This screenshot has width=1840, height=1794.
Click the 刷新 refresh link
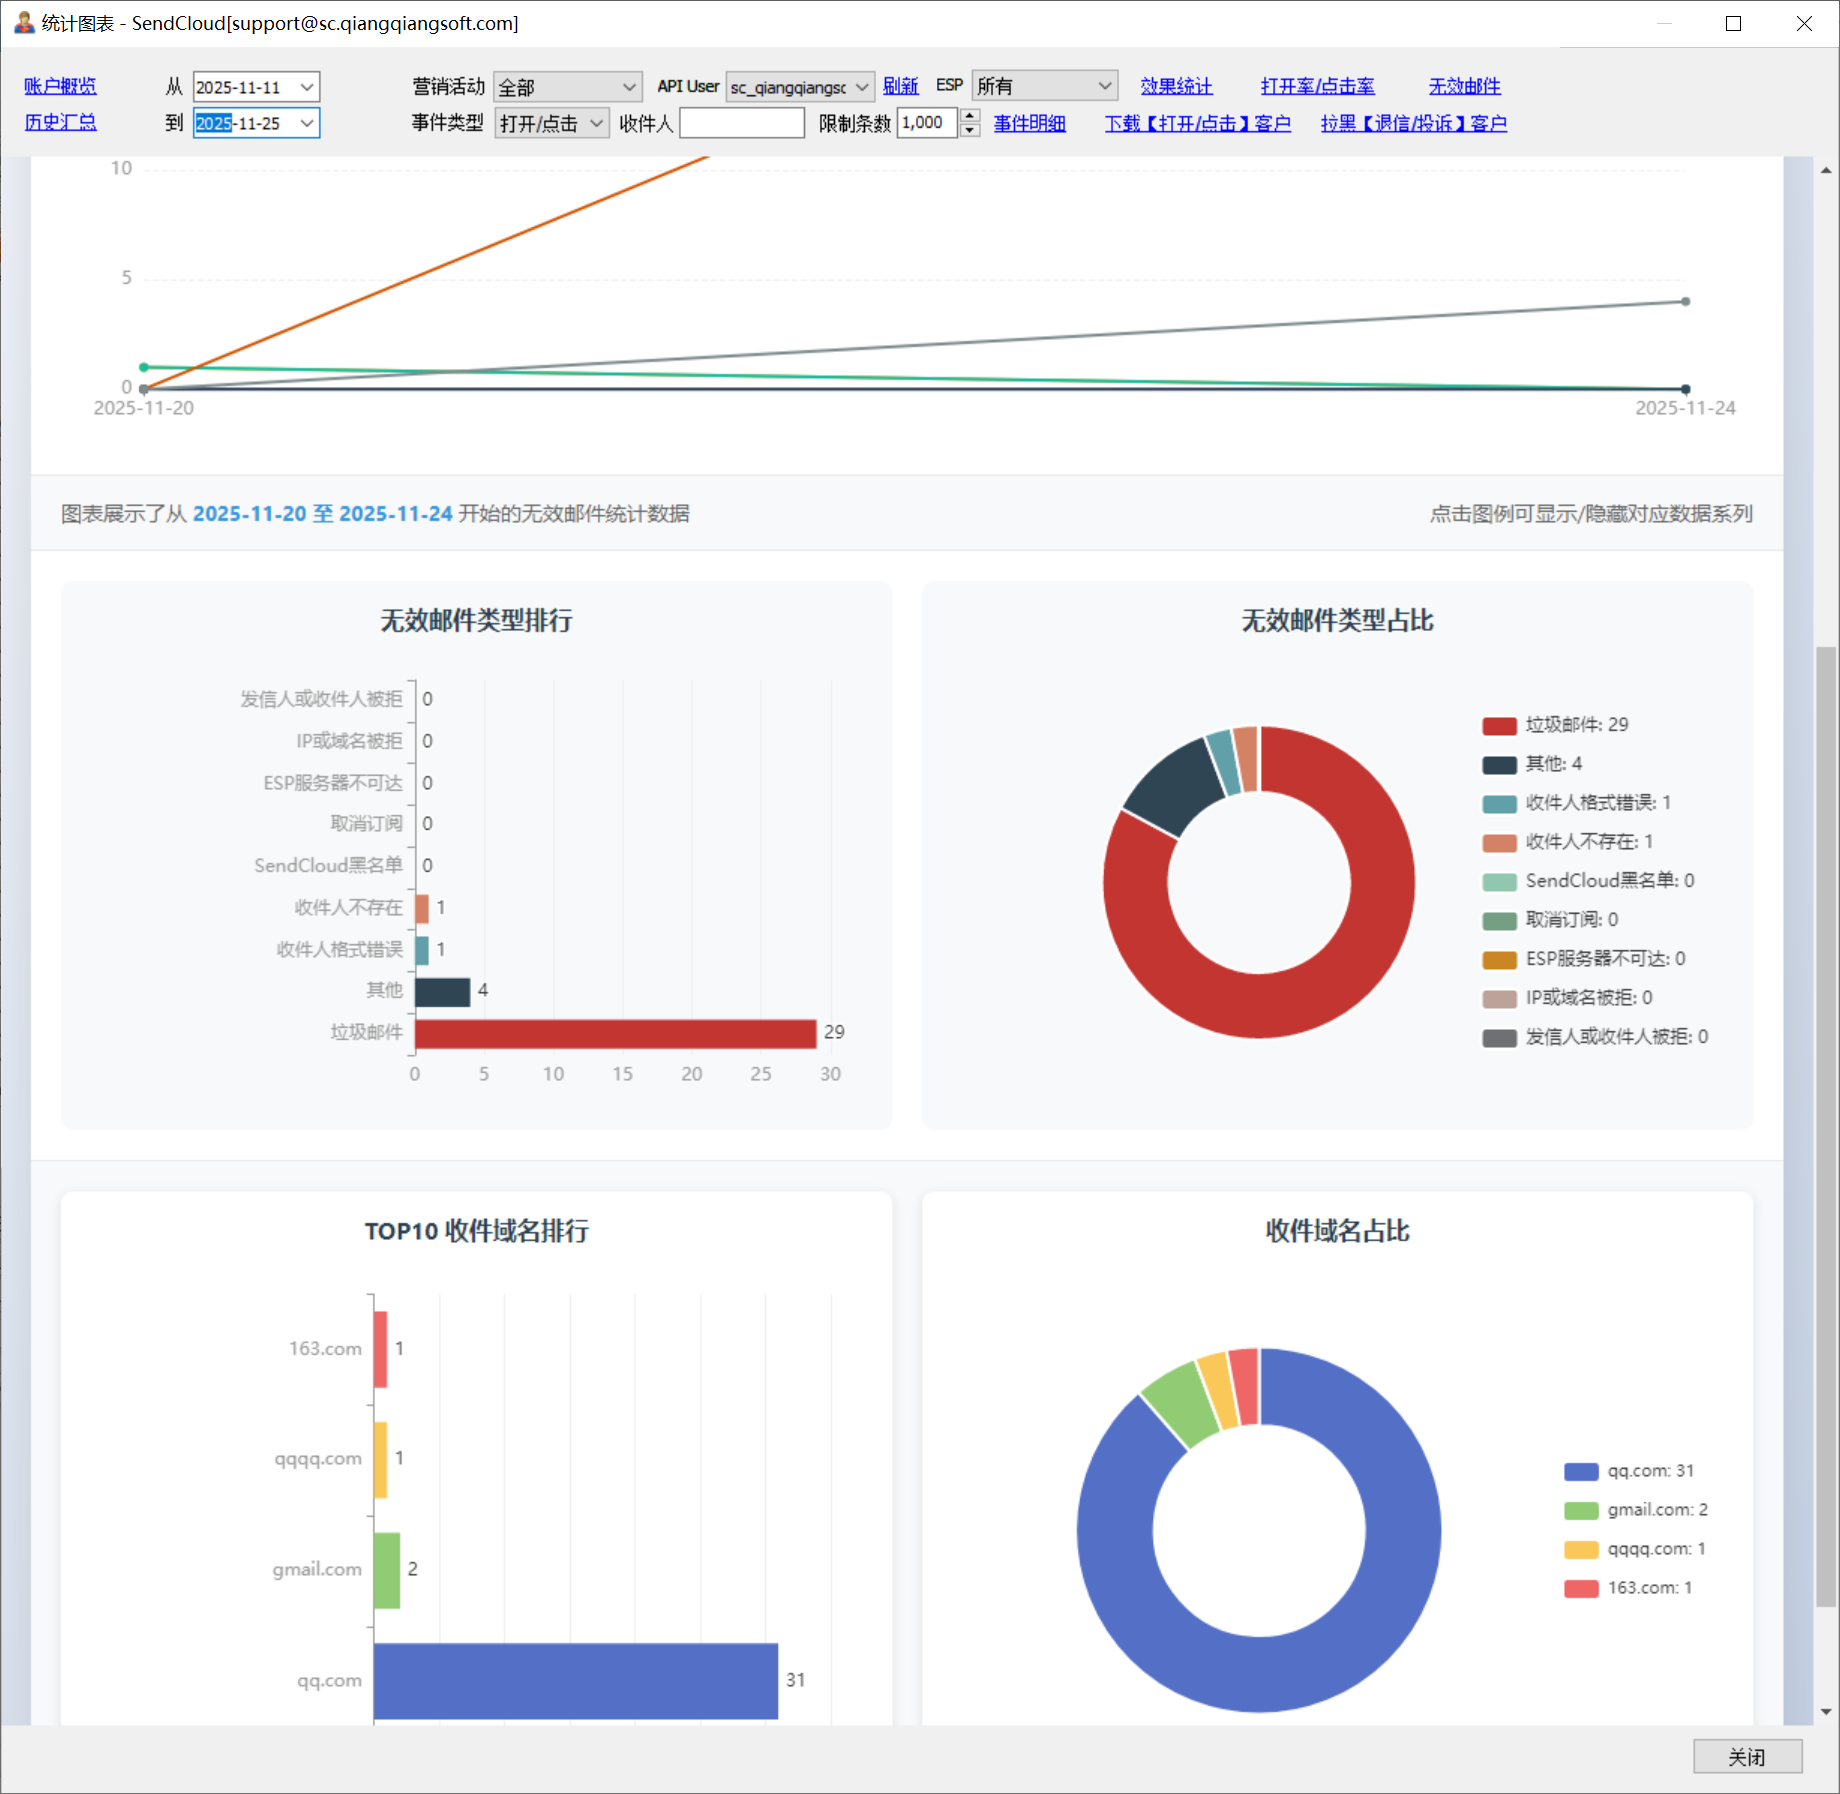pyautogui.click(x=900, y=86)
